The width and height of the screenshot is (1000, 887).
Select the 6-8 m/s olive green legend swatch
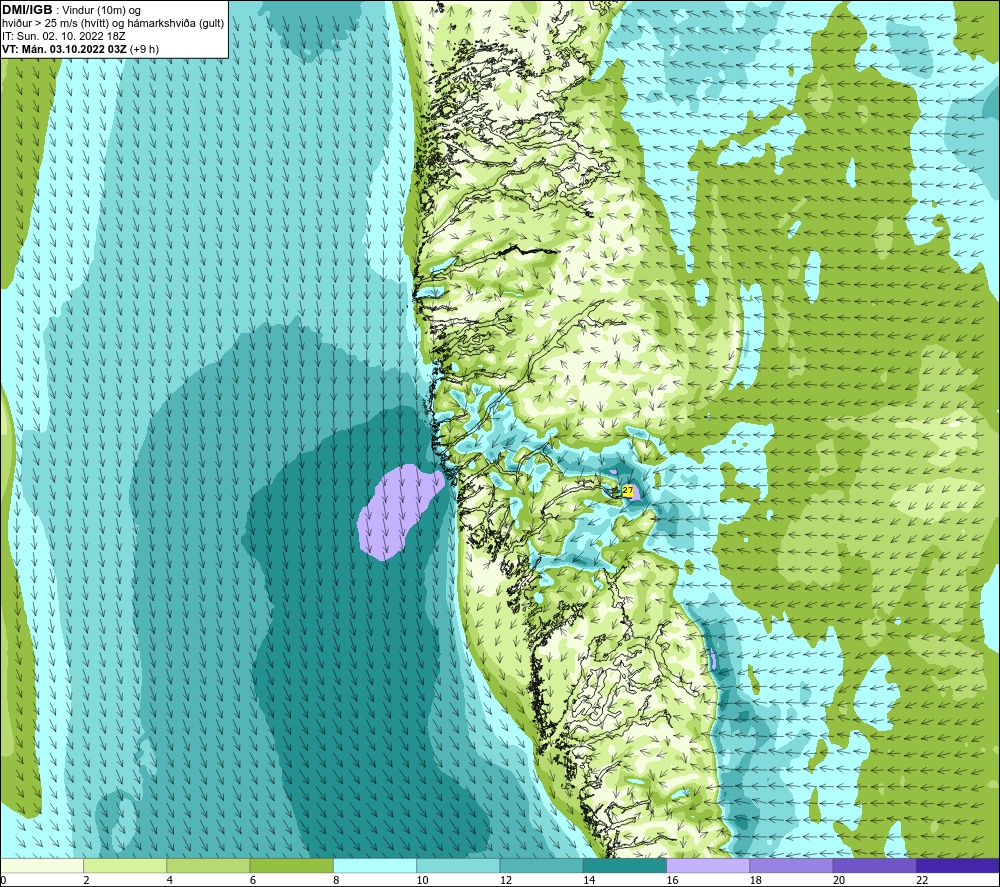291,865
